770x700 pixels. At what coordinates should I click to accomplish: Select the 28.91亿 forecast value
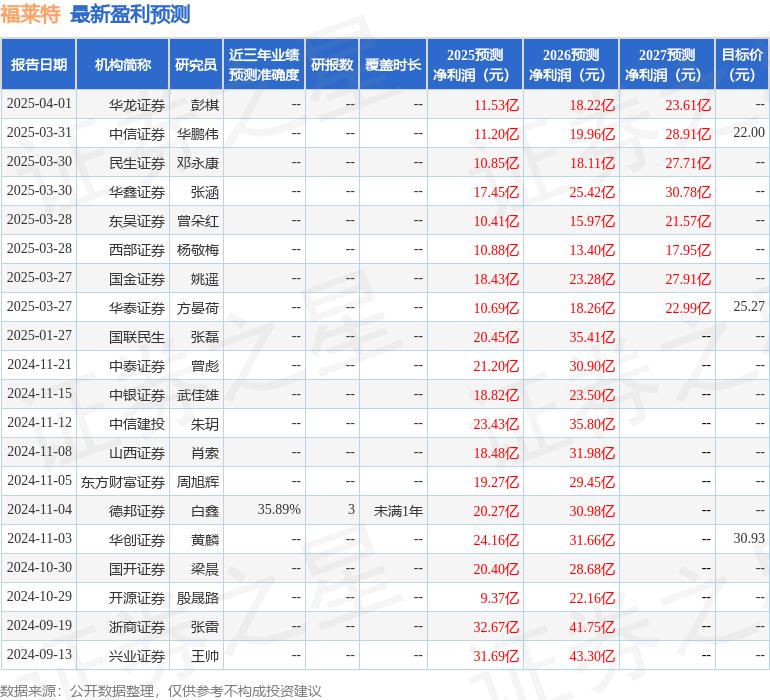[688, 134]
